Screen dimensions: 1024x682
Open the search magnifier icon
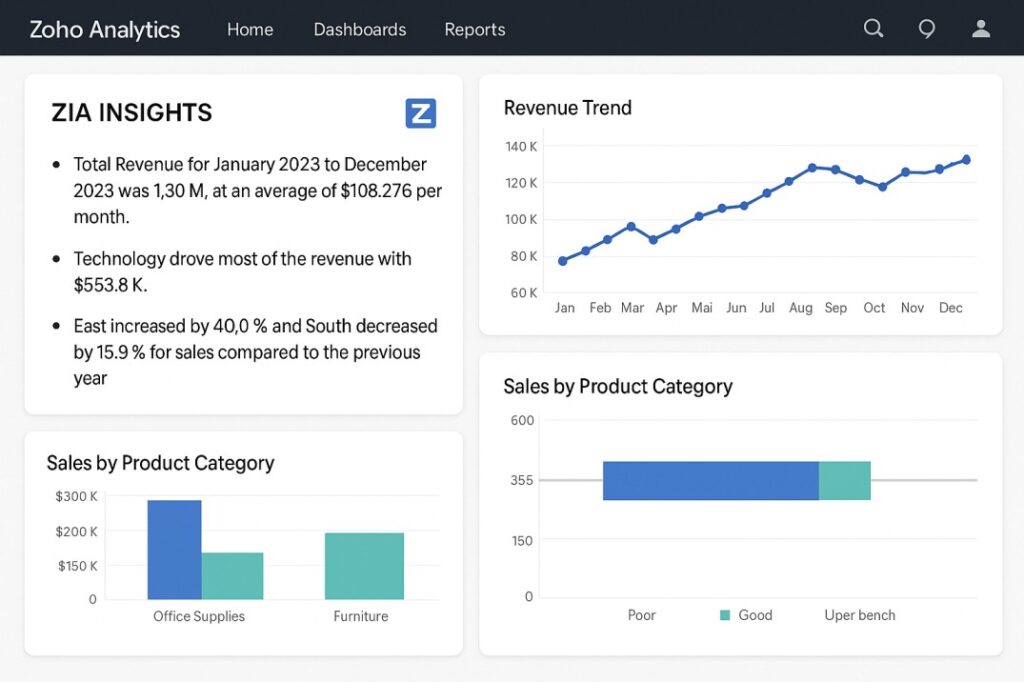(x=873, y=28)
